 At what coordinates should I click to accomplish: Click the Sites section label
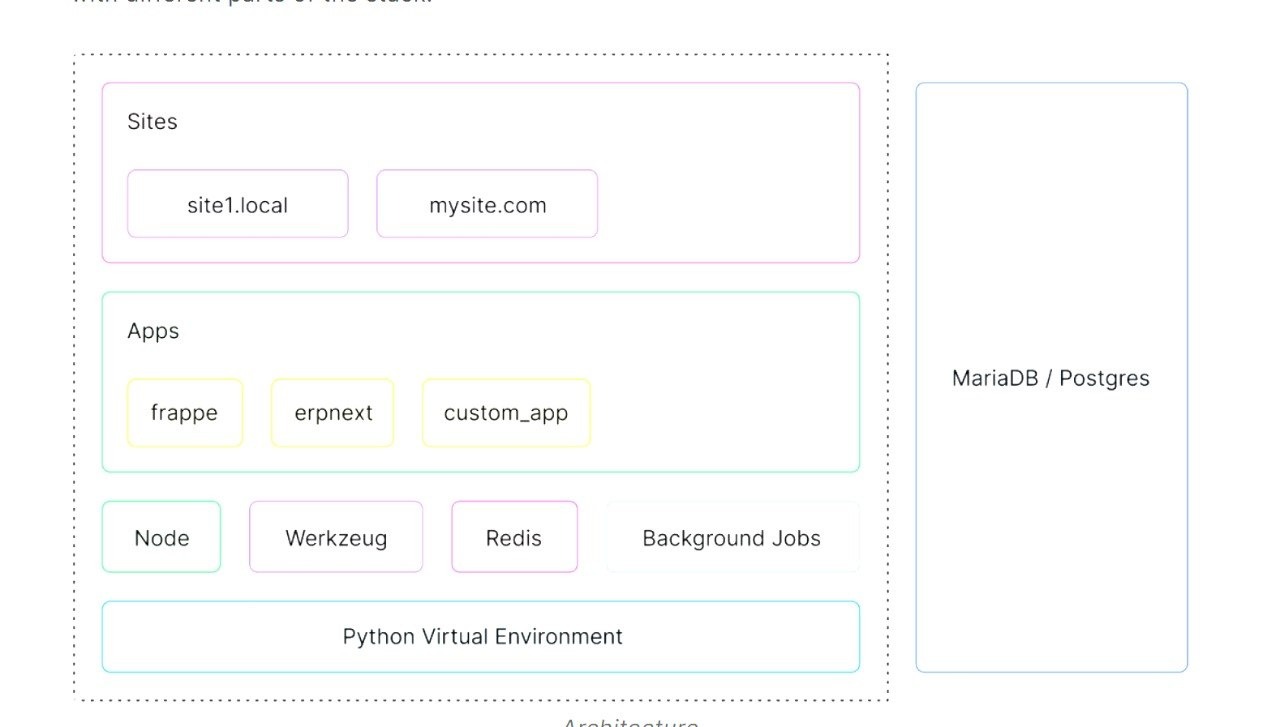point(152,121)
